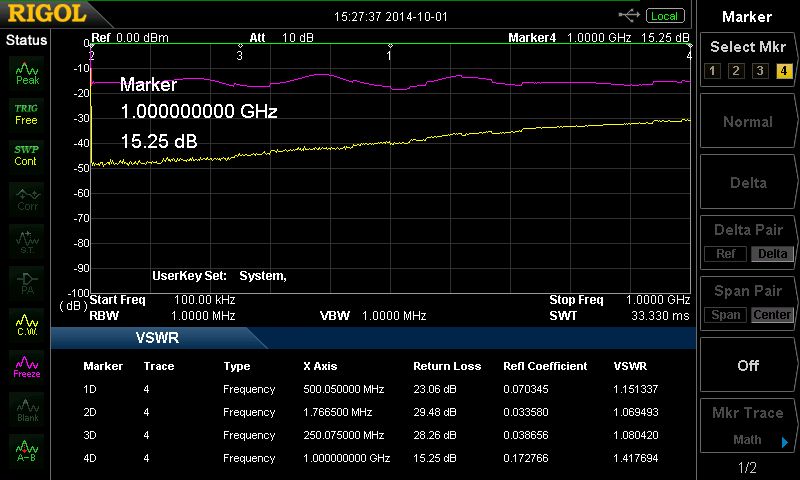The width and height of the screenshot is (800, 480).
Task: Choose the Delta marker softkey
Action: (748, 183)
